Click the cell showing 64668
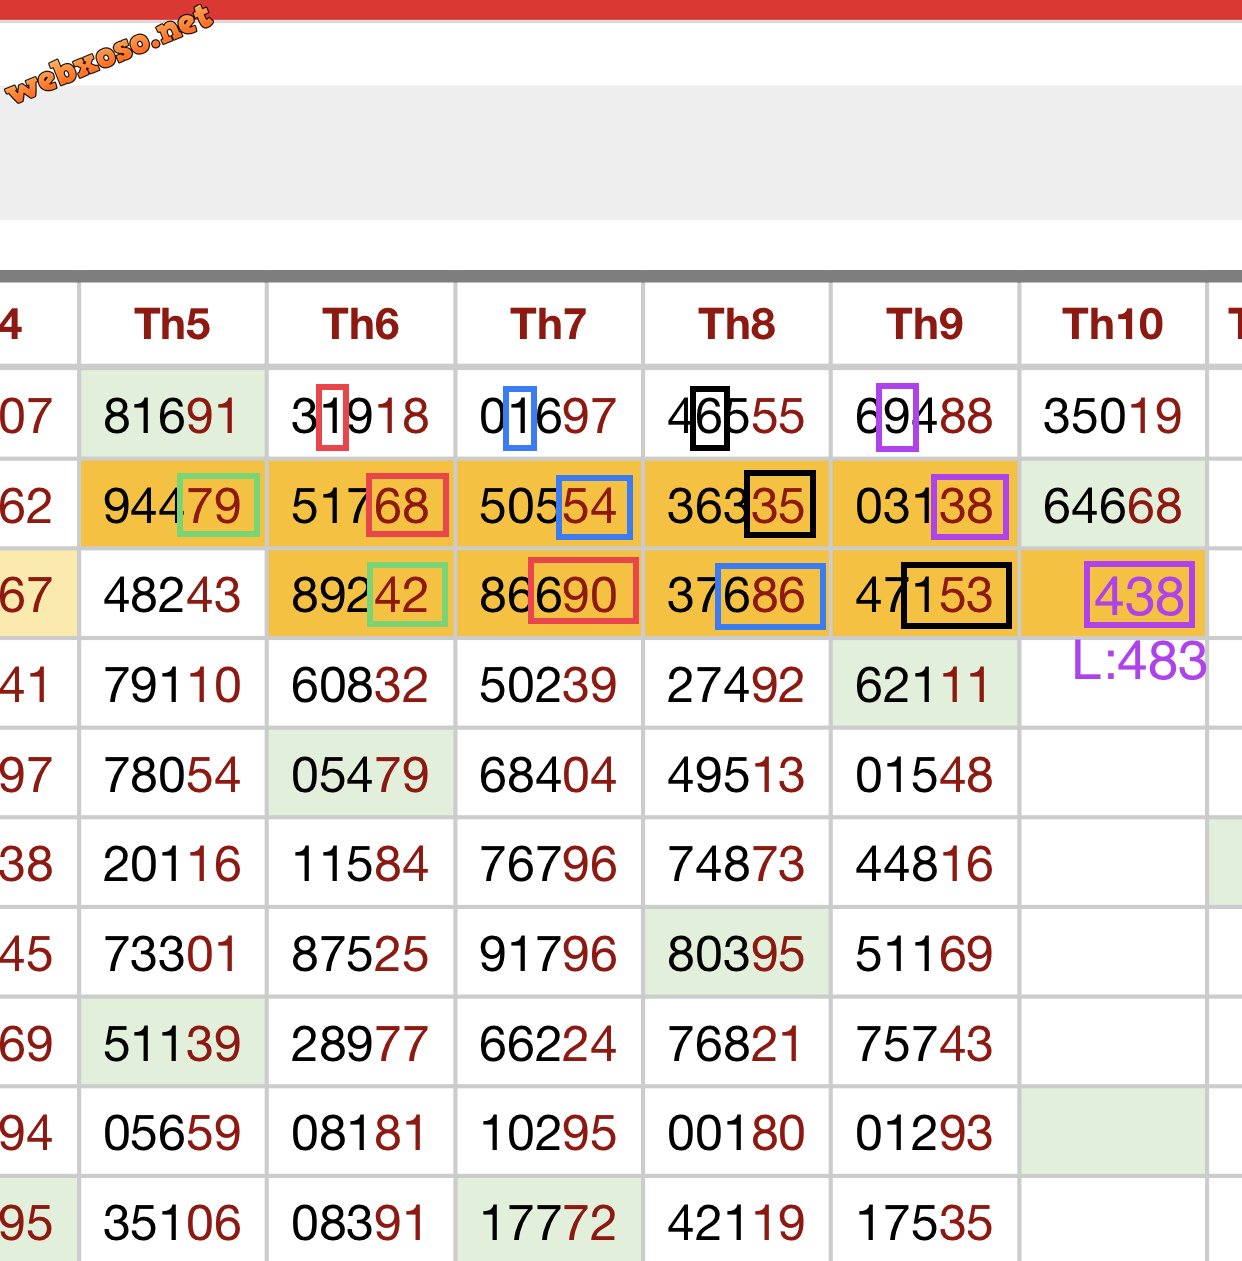This screenshot has height=1261, width=1242. [1113, 505]
